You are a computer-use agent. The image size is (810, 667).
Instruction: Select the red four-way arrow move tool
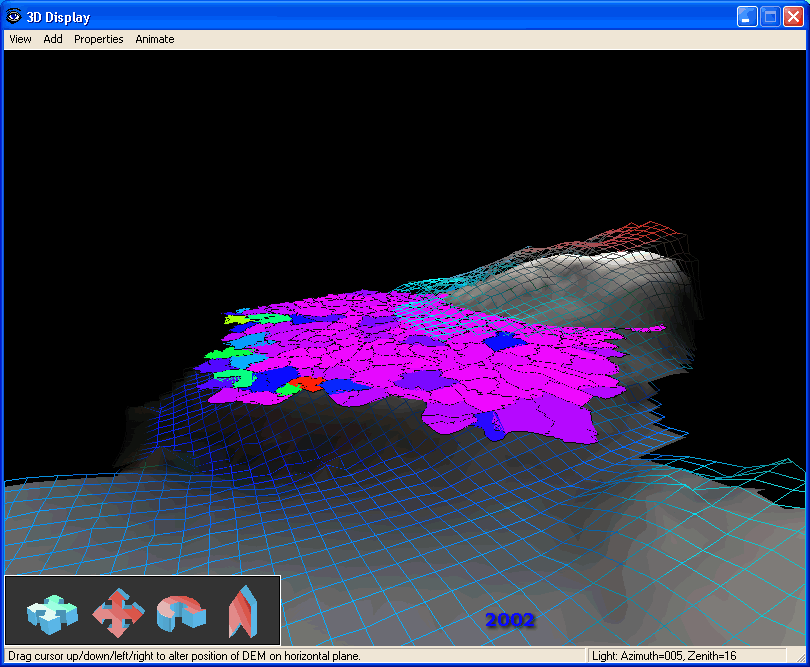(x=117, y=613)
